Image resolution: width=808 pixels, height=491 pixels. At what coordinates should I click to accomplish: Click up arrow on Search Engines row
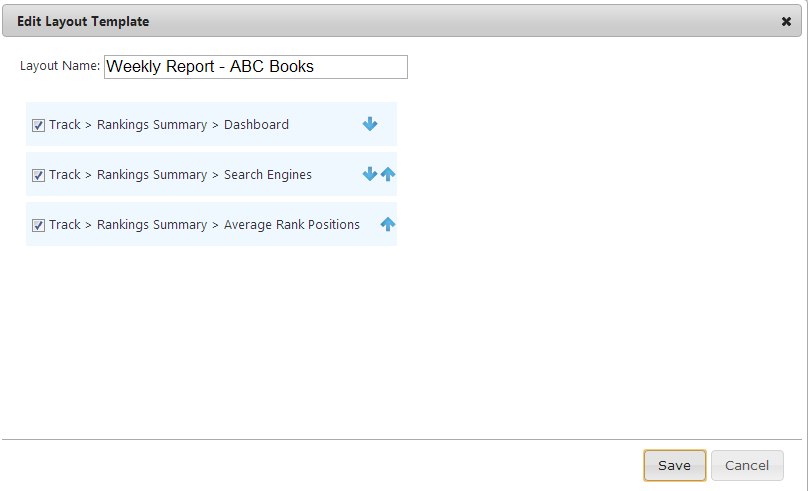pyautogui.click(x=388, y=174)
